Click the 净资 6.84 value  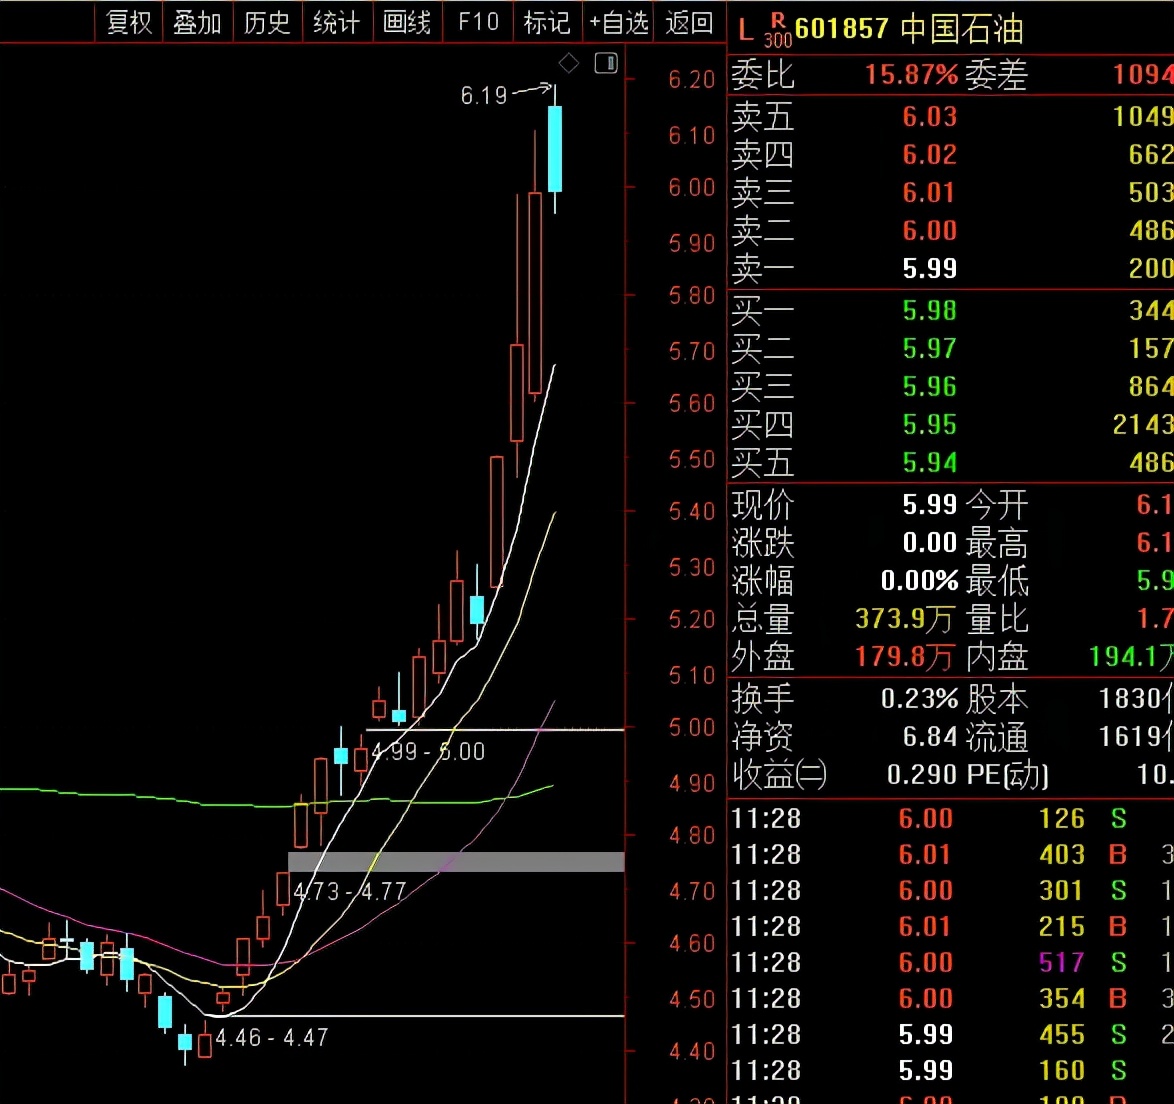929,737
